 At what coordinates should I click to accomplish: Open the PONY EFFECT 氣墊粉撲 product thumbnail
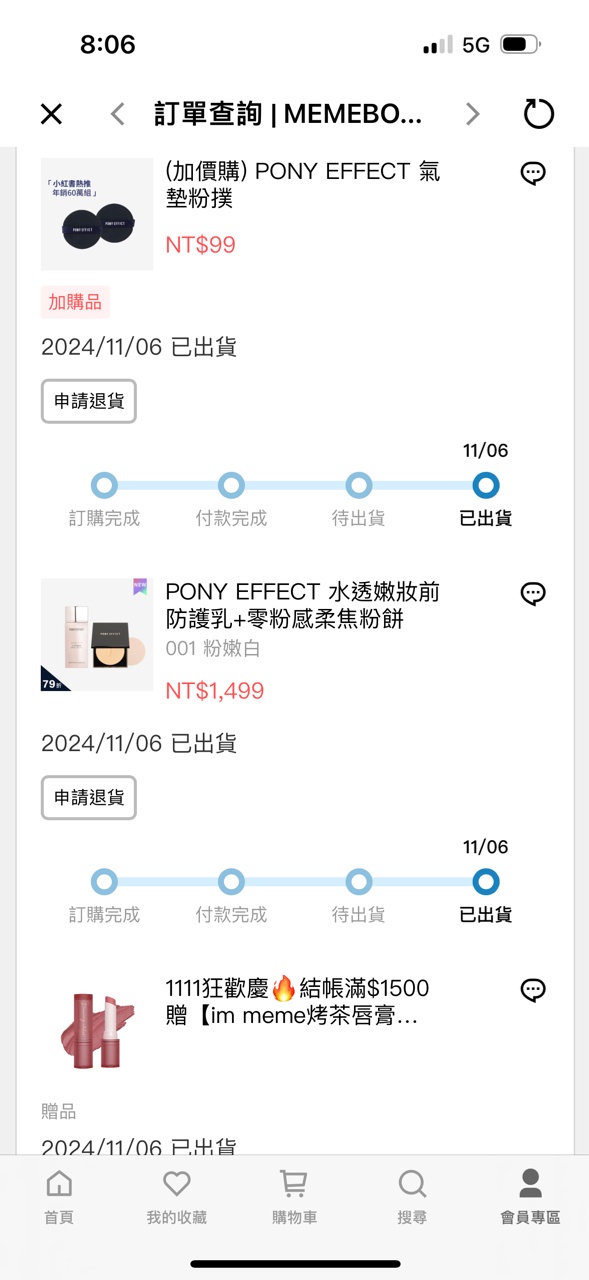point(97,214)
